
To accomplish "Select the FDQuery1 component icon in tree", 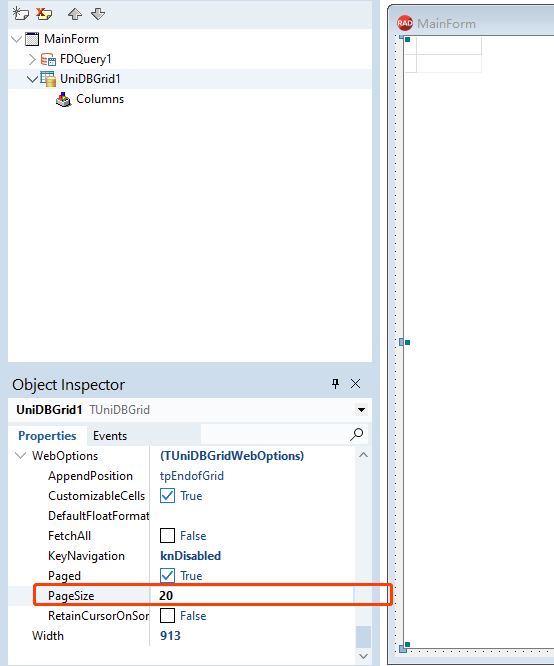I will pyautogui.click(x=48, y=59).
